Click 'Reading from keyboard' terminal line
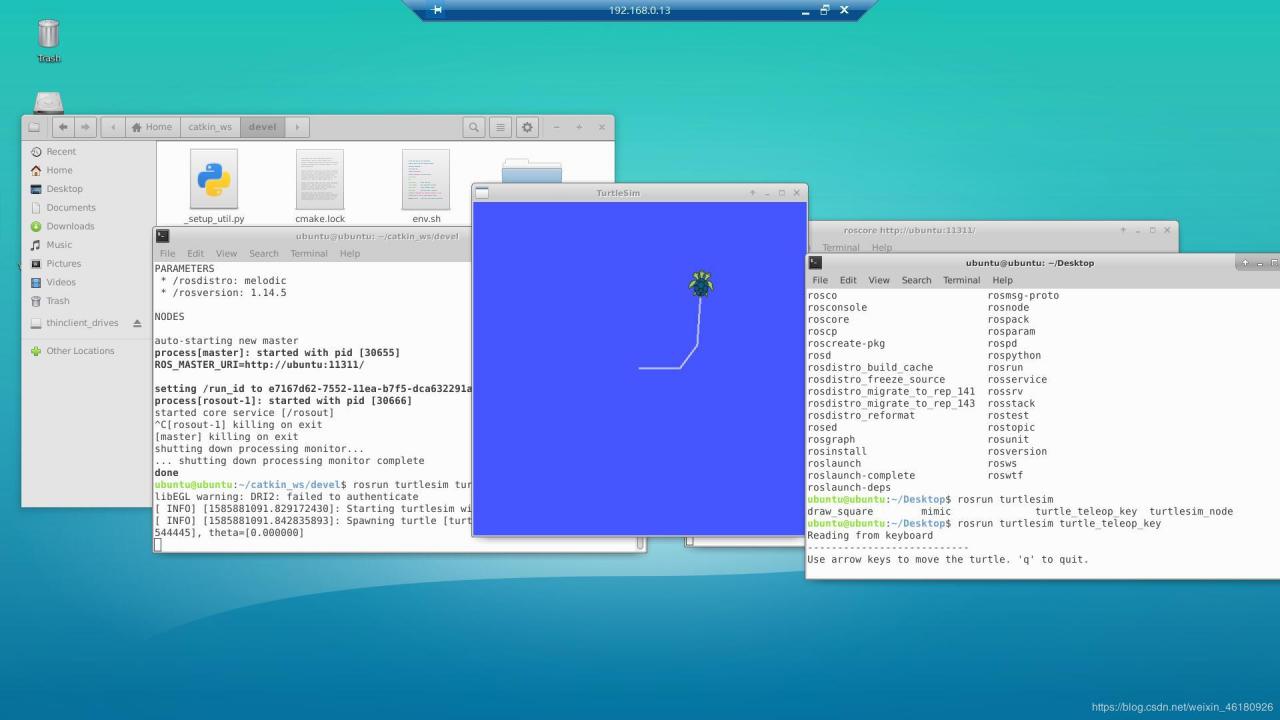The width and height of the screenshot is (1280, 720). pyautogui.click(x=870, y=535)
